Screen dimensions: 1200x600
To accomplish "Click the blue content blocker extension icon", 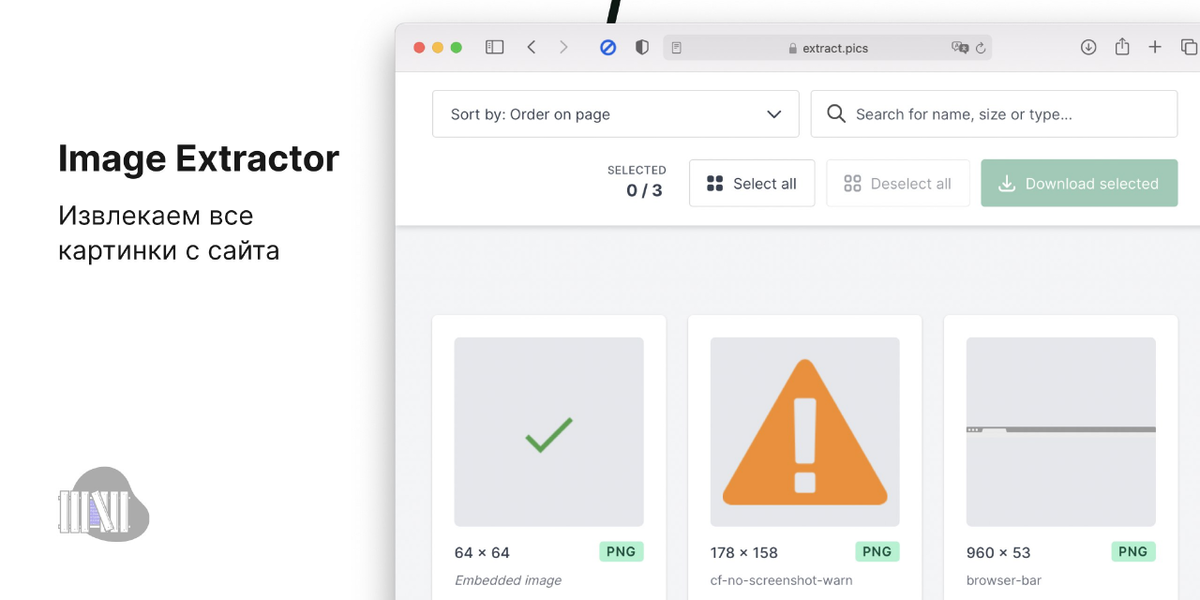I will 608,47.
